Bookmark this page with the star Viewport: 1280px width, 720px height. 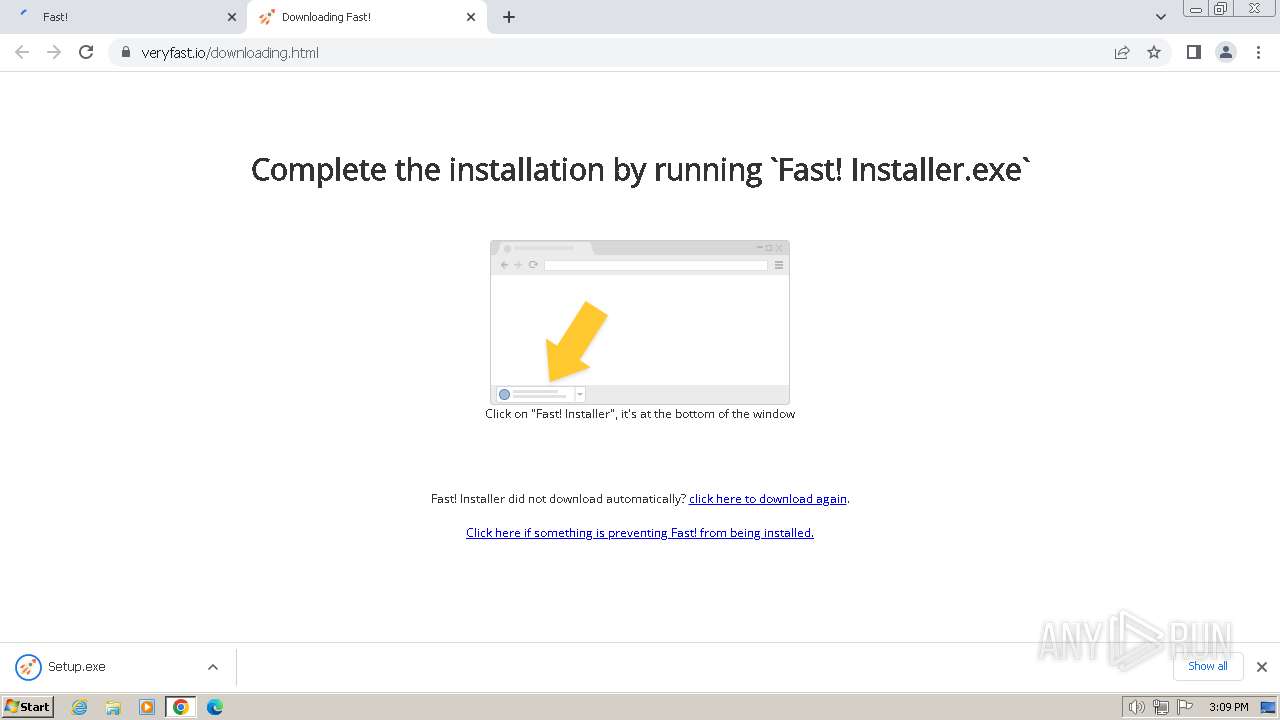[1154, 52]
